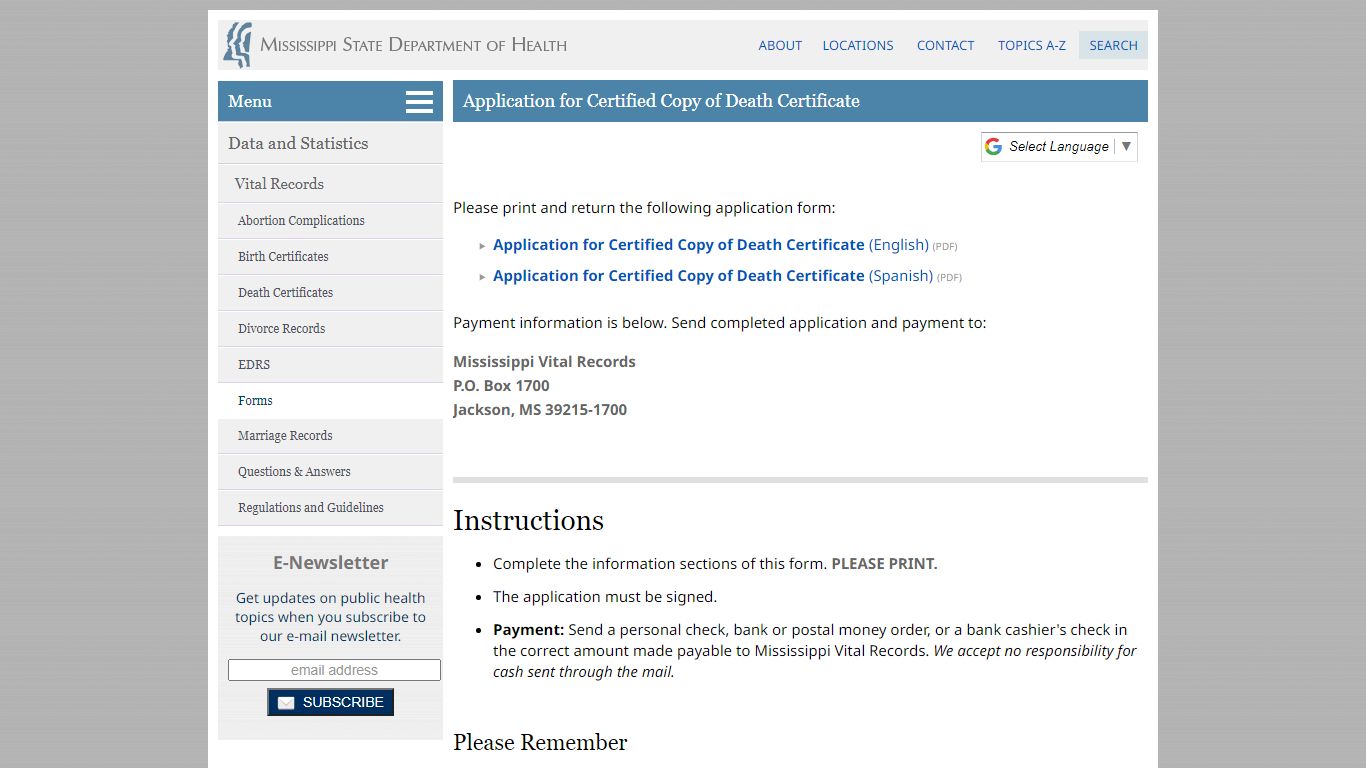
Task: Select Forms in sidebar
Action: (x=330, y=401)
